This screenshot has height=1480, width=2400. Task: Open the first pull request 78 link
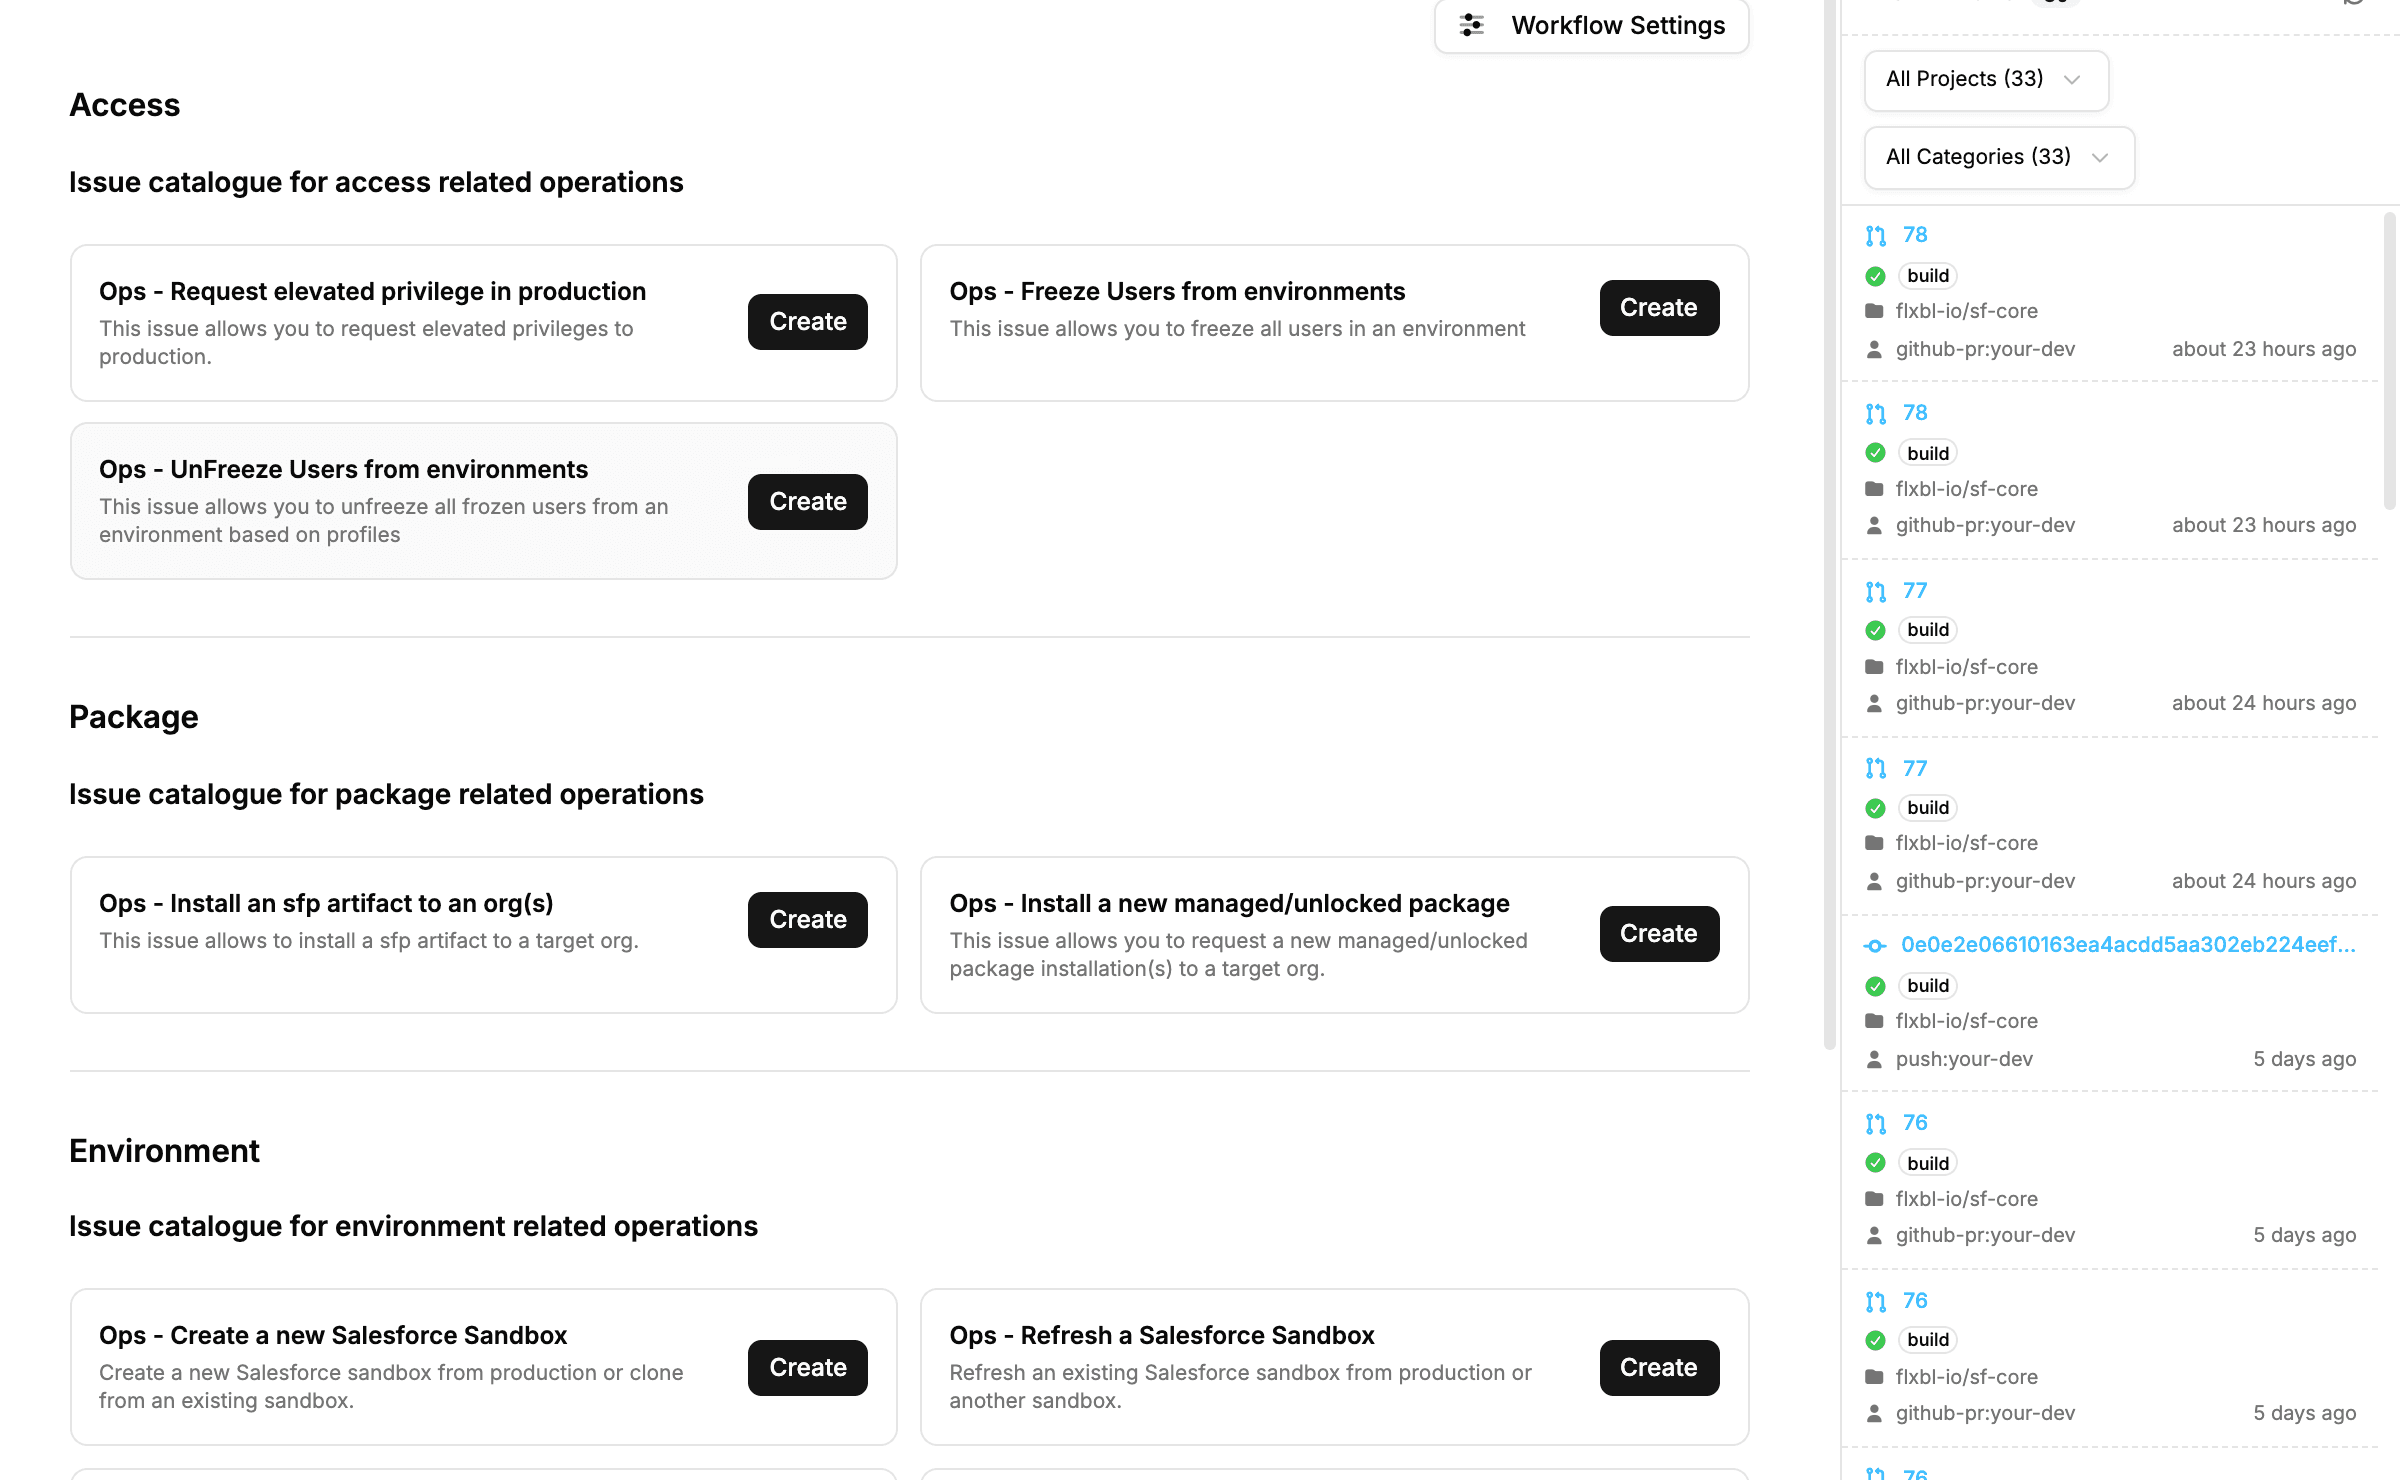pos(1914,235)
